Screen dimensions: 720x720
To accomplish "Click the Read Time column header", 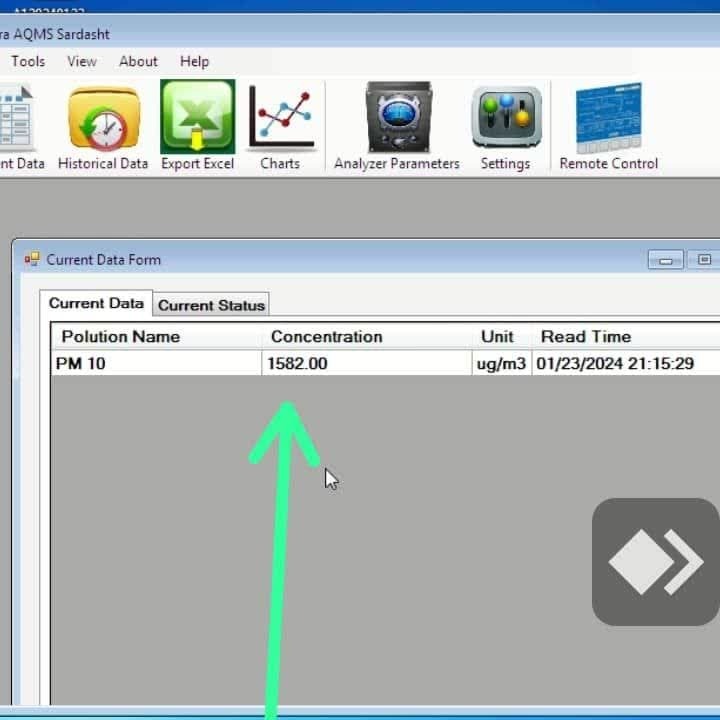I will [586, 337].
